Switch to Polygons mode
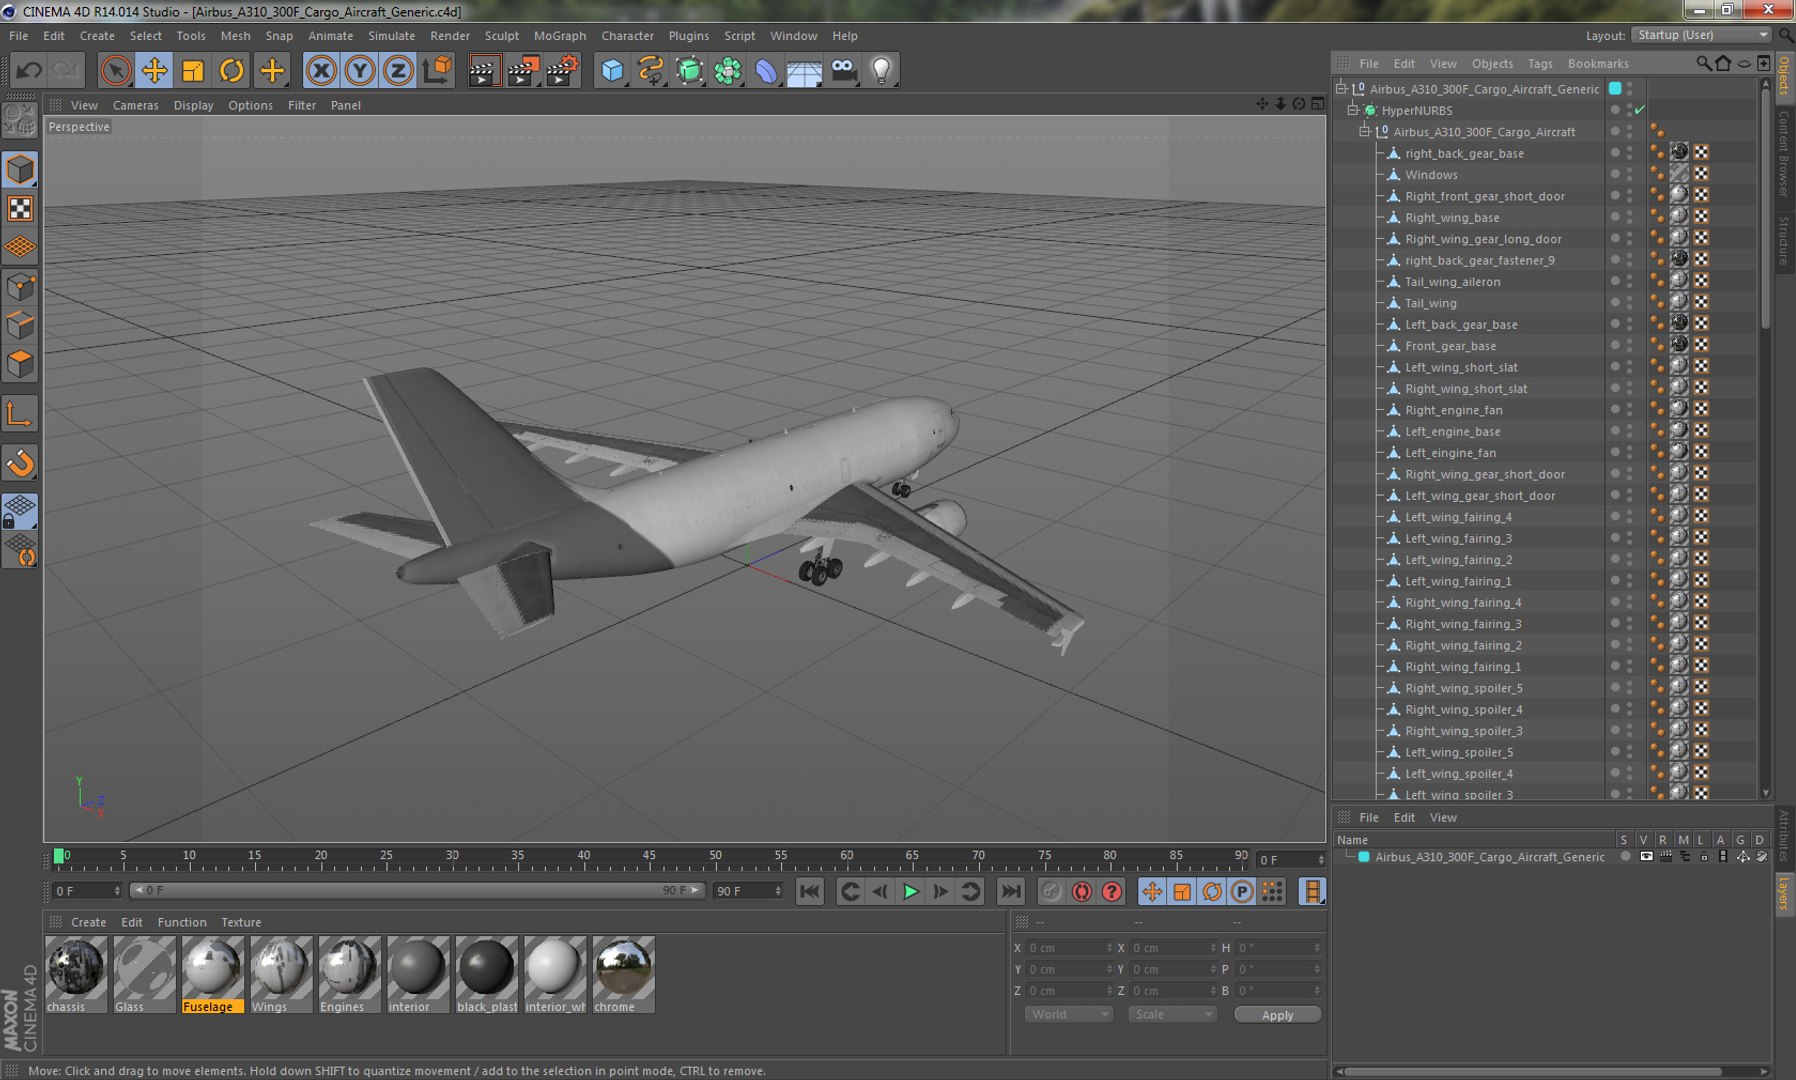This screenshot has width=1796, height=1080. pos(20,364)
